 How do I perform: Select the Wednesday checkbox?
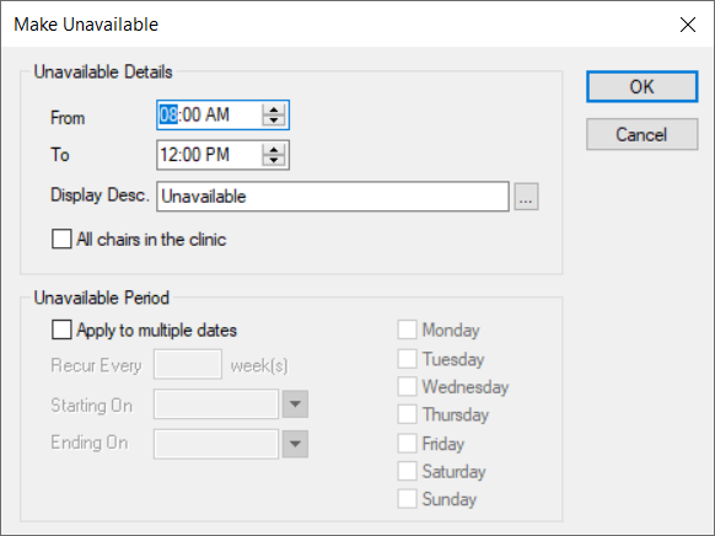(x=407, y=387)
